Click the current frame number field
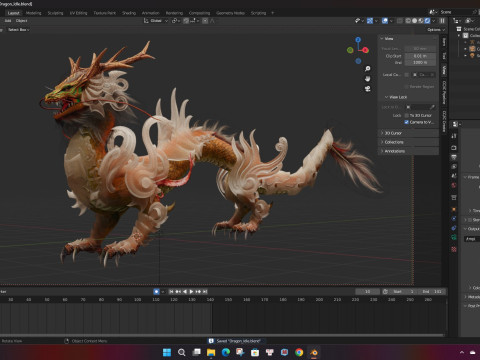Image resolution: width=480 pixels, height=360 pixels. tap(367, 292)
